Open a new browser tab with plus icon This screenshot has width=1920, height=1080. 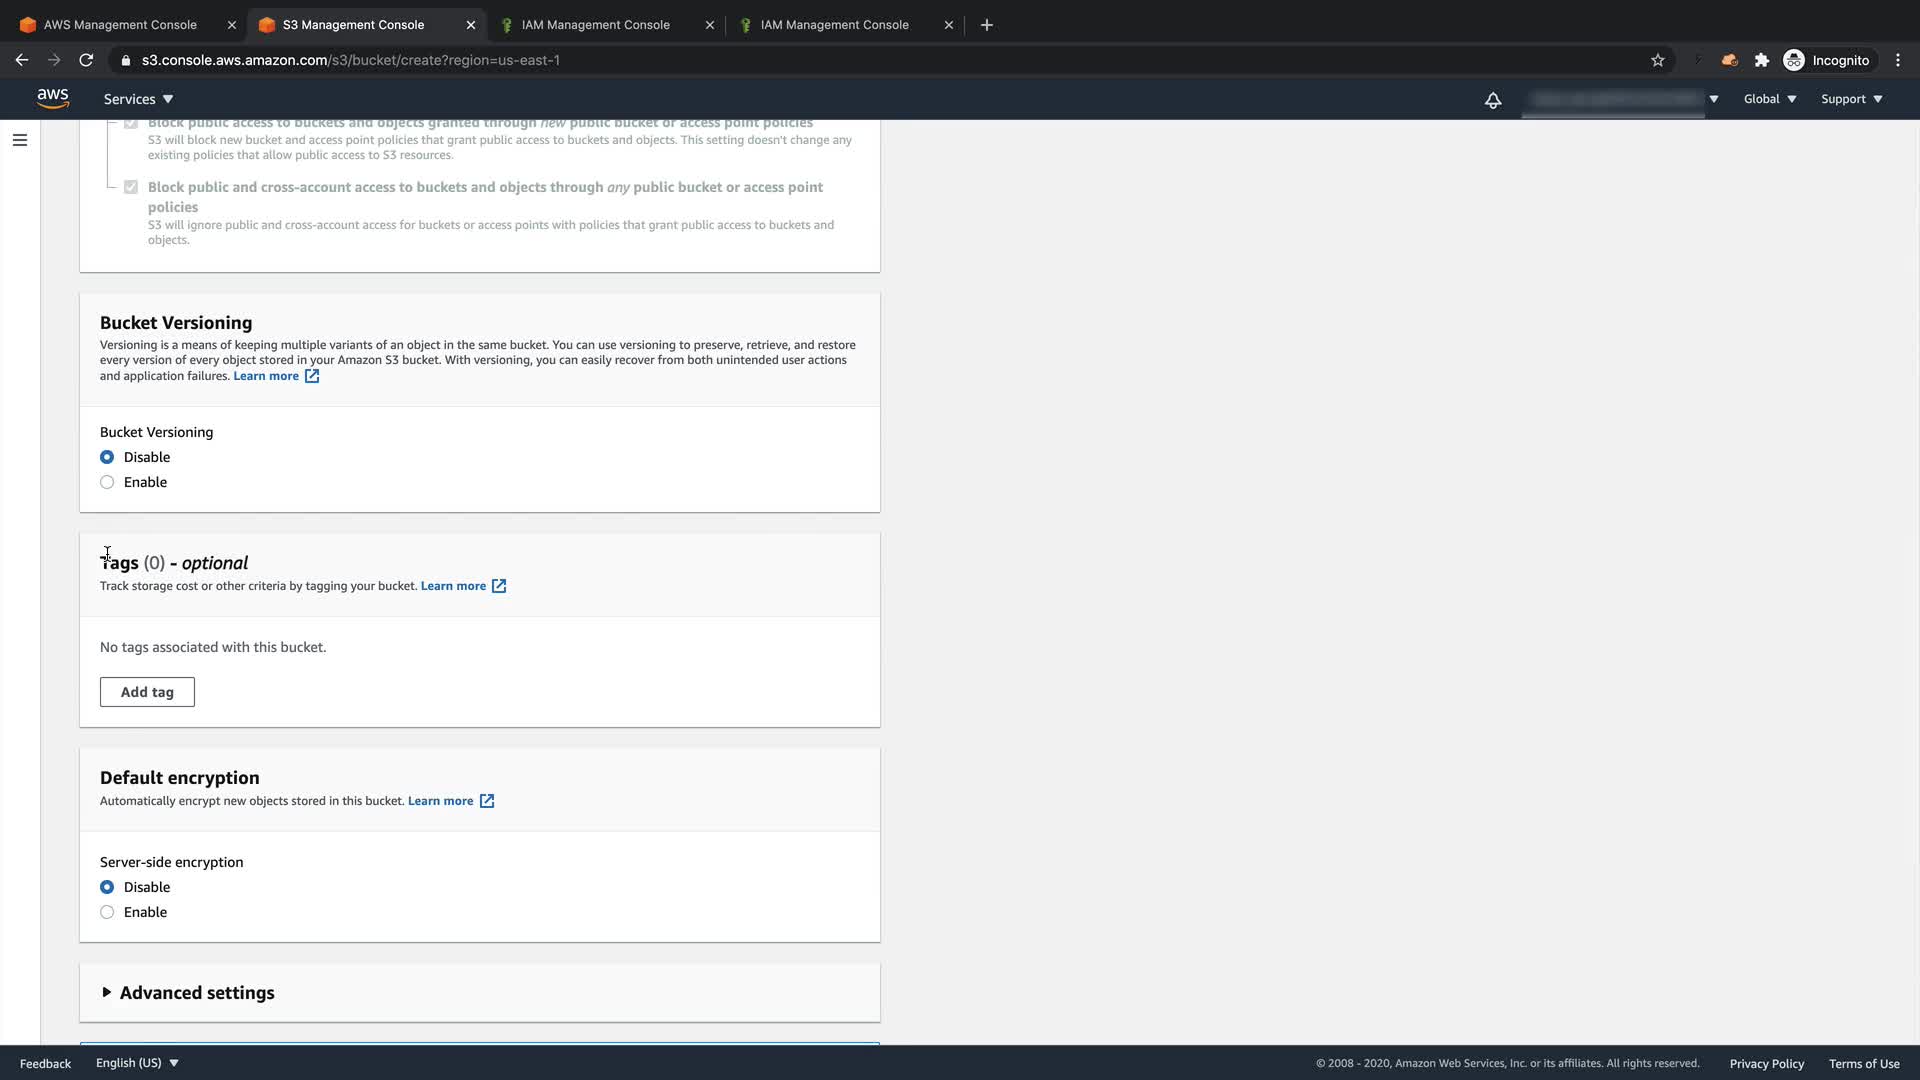tap(986, 25)
